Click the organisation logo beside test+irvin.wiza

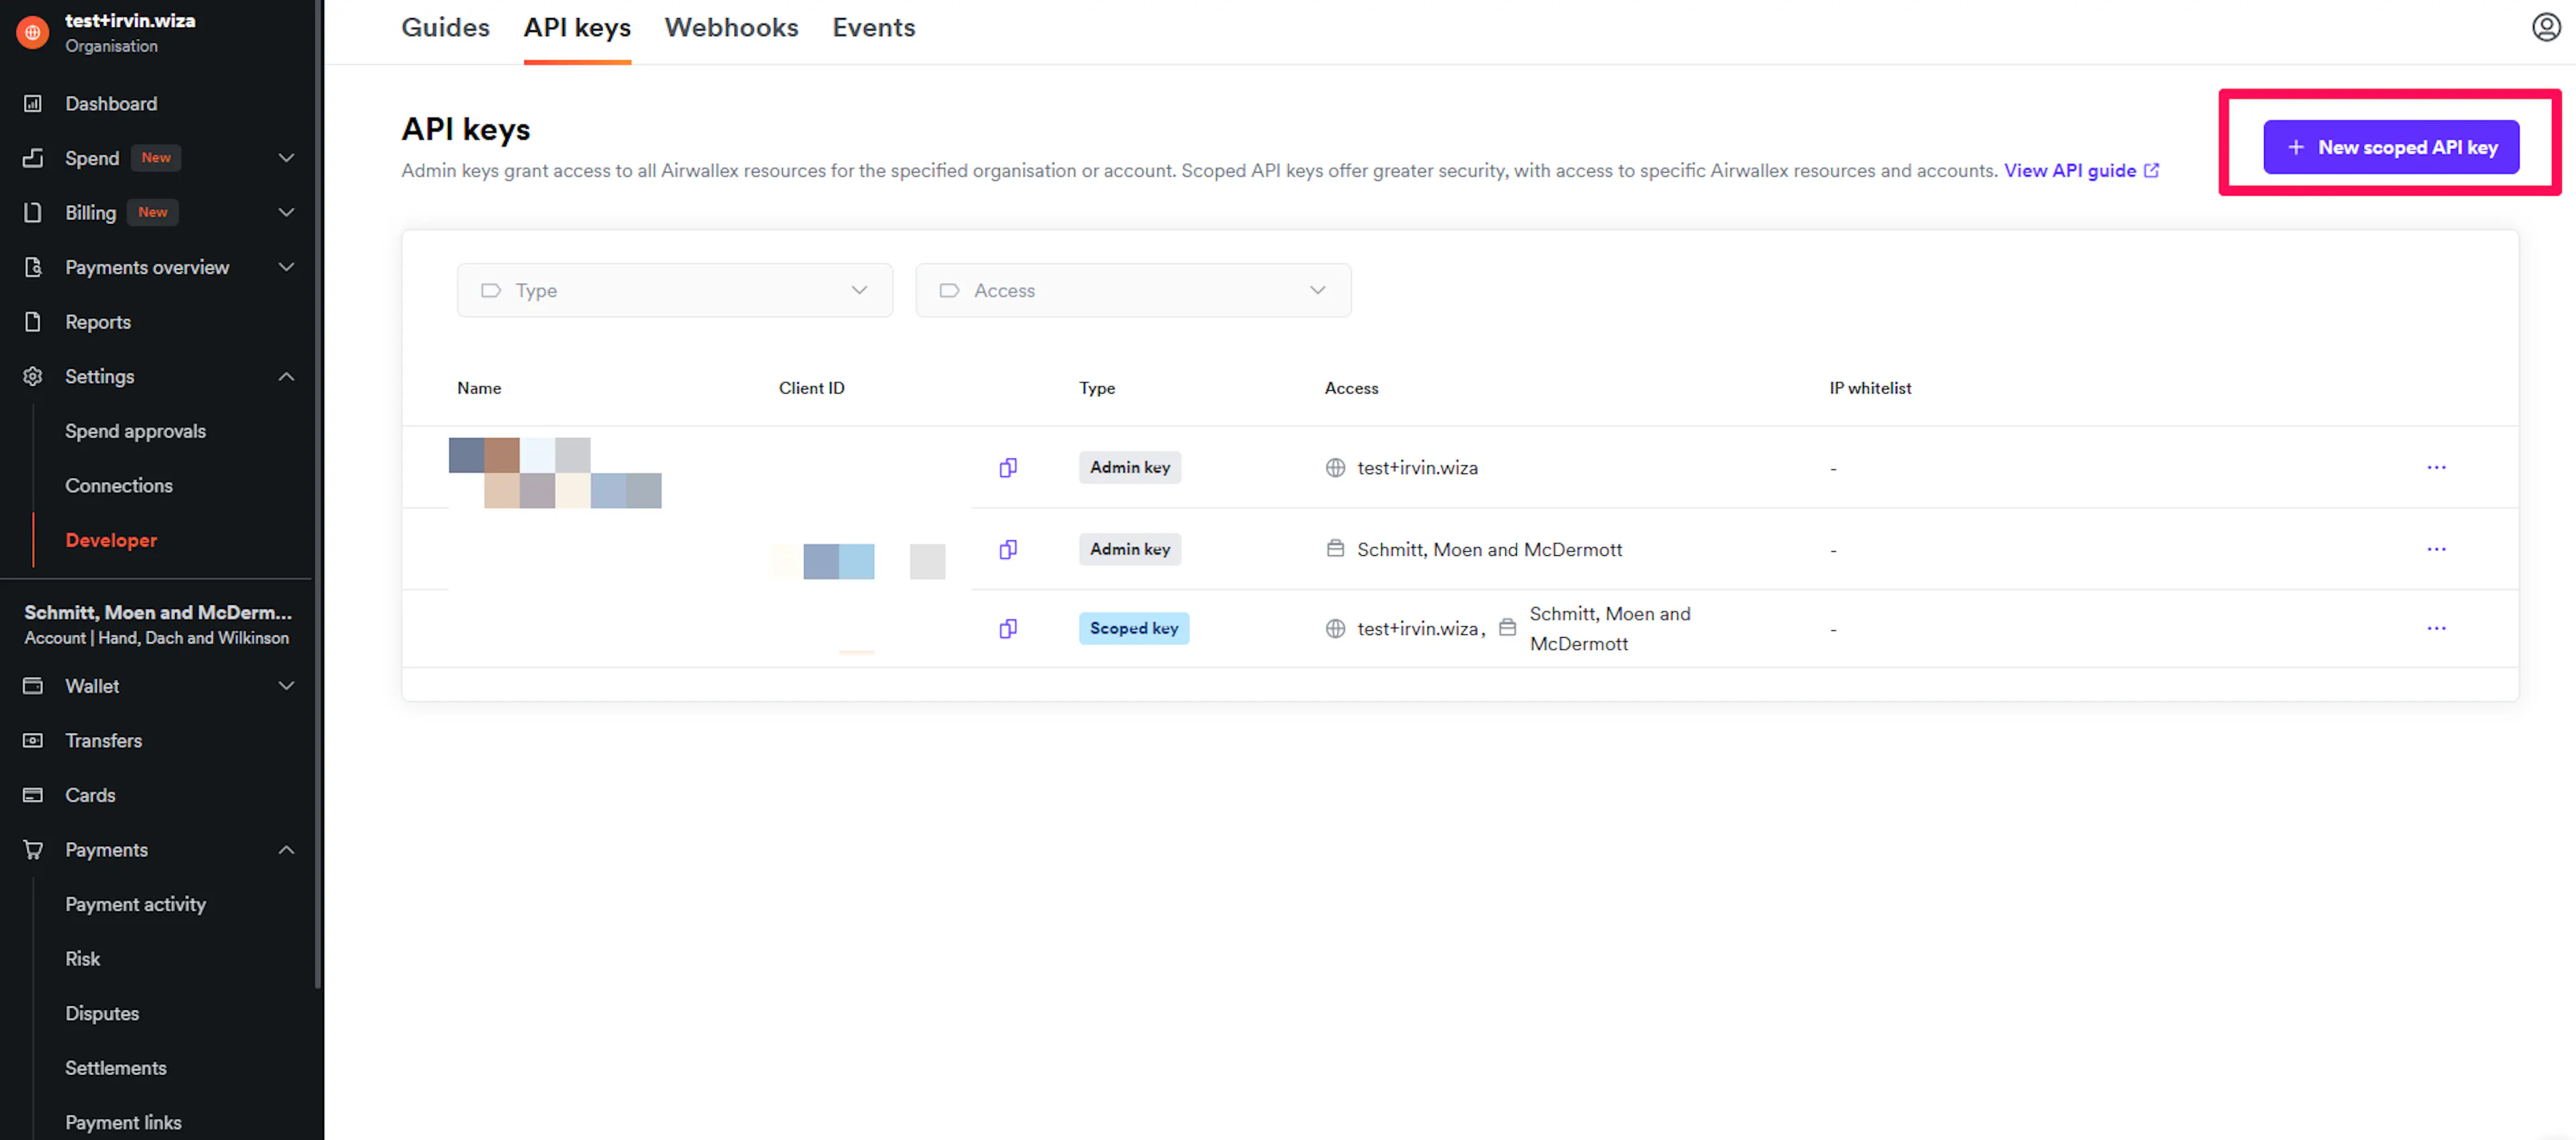33,32
